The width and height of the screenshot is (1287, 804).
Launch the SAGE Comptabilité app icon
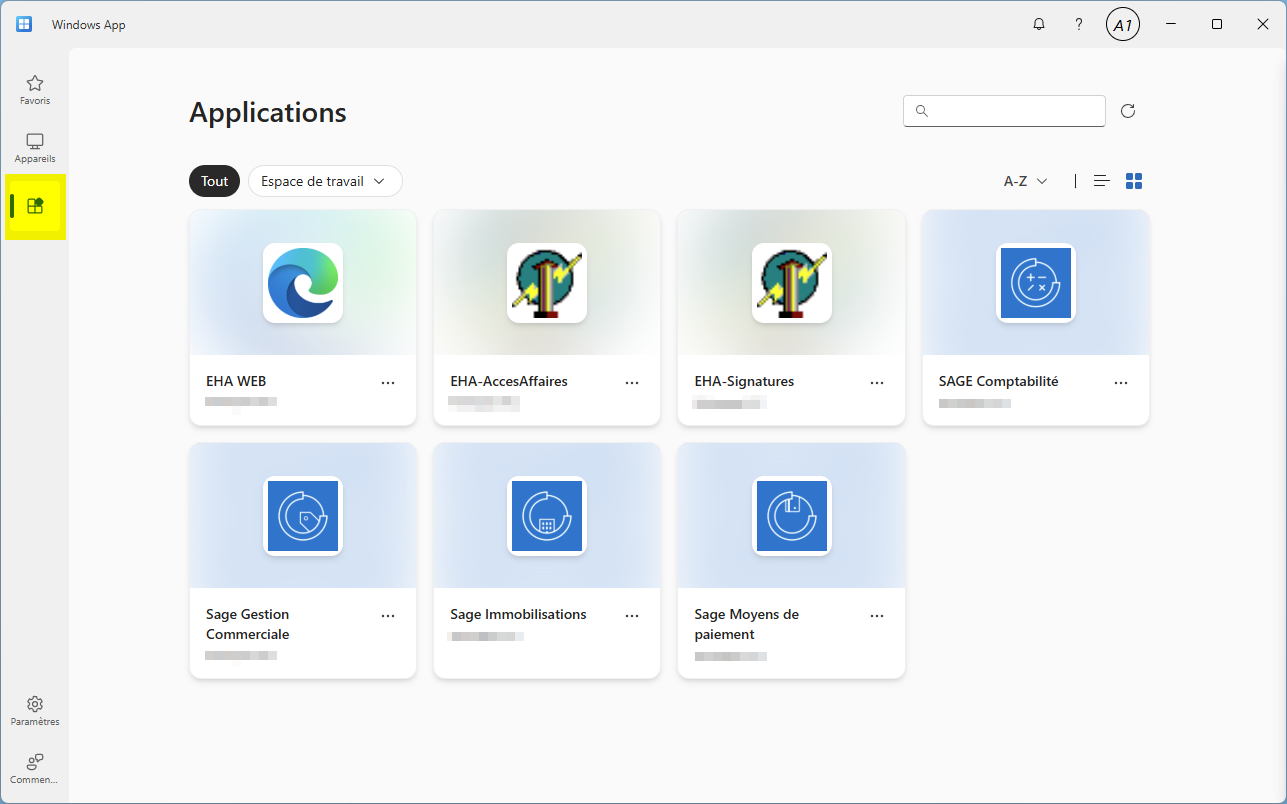1036,283
